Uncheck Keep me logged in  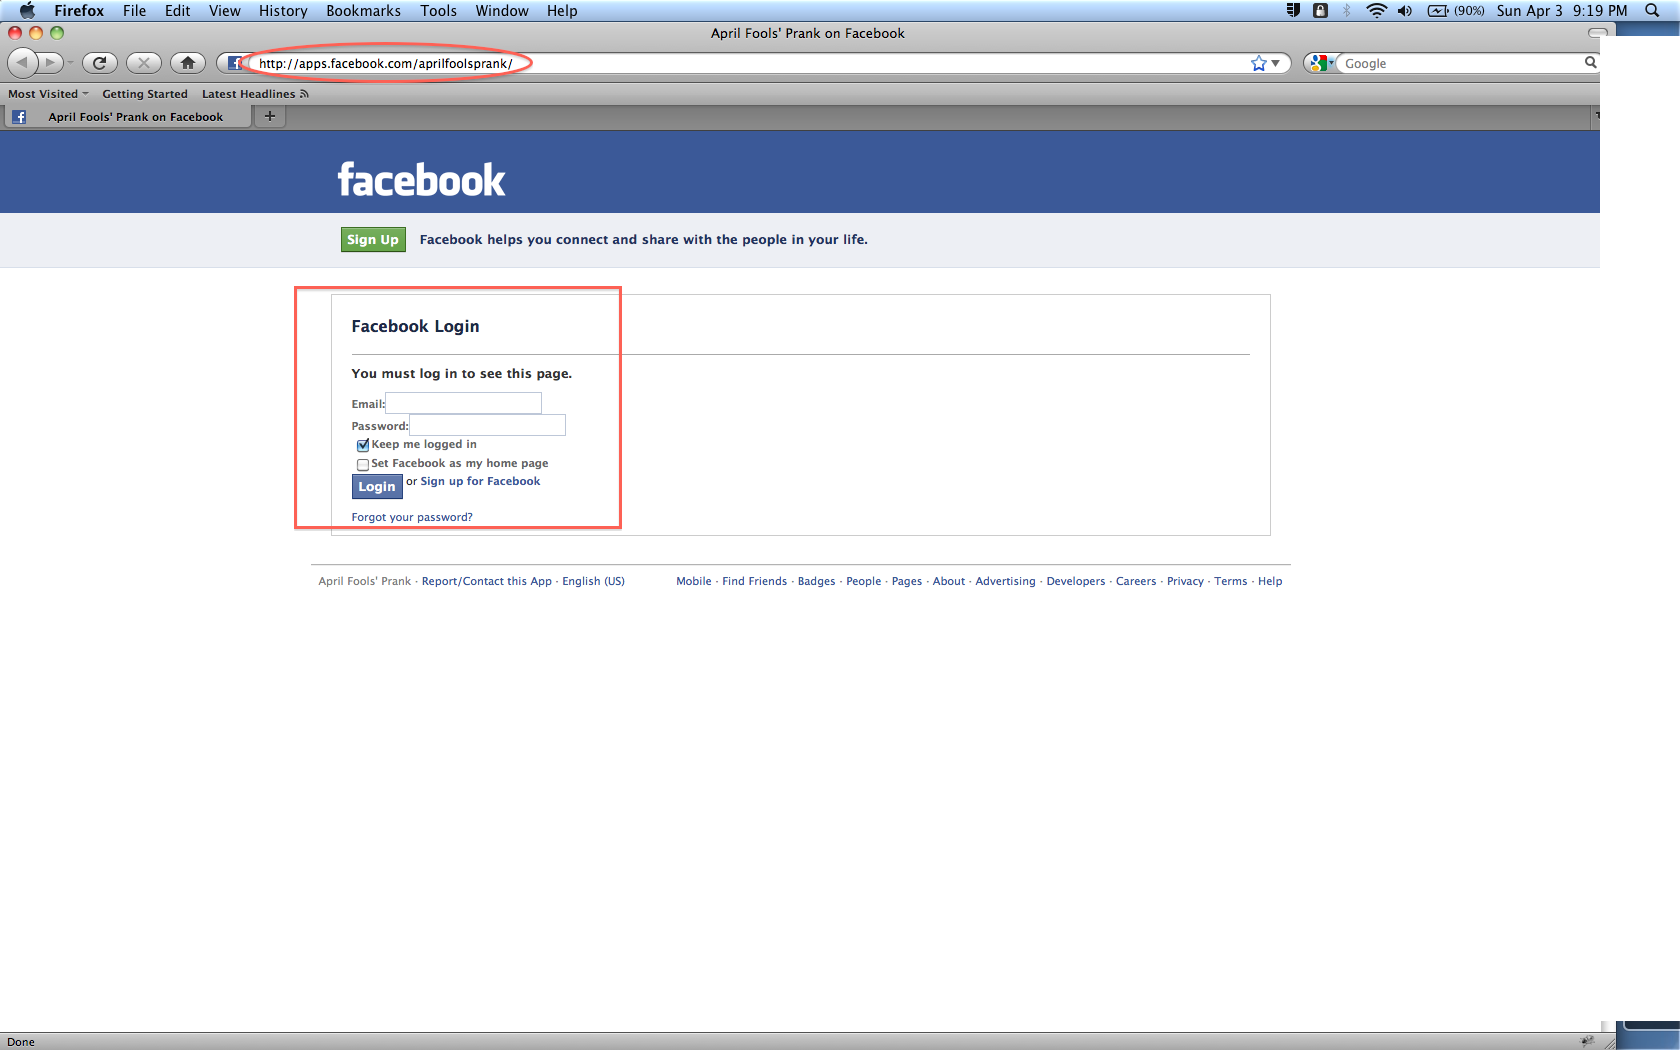point(363,445)
